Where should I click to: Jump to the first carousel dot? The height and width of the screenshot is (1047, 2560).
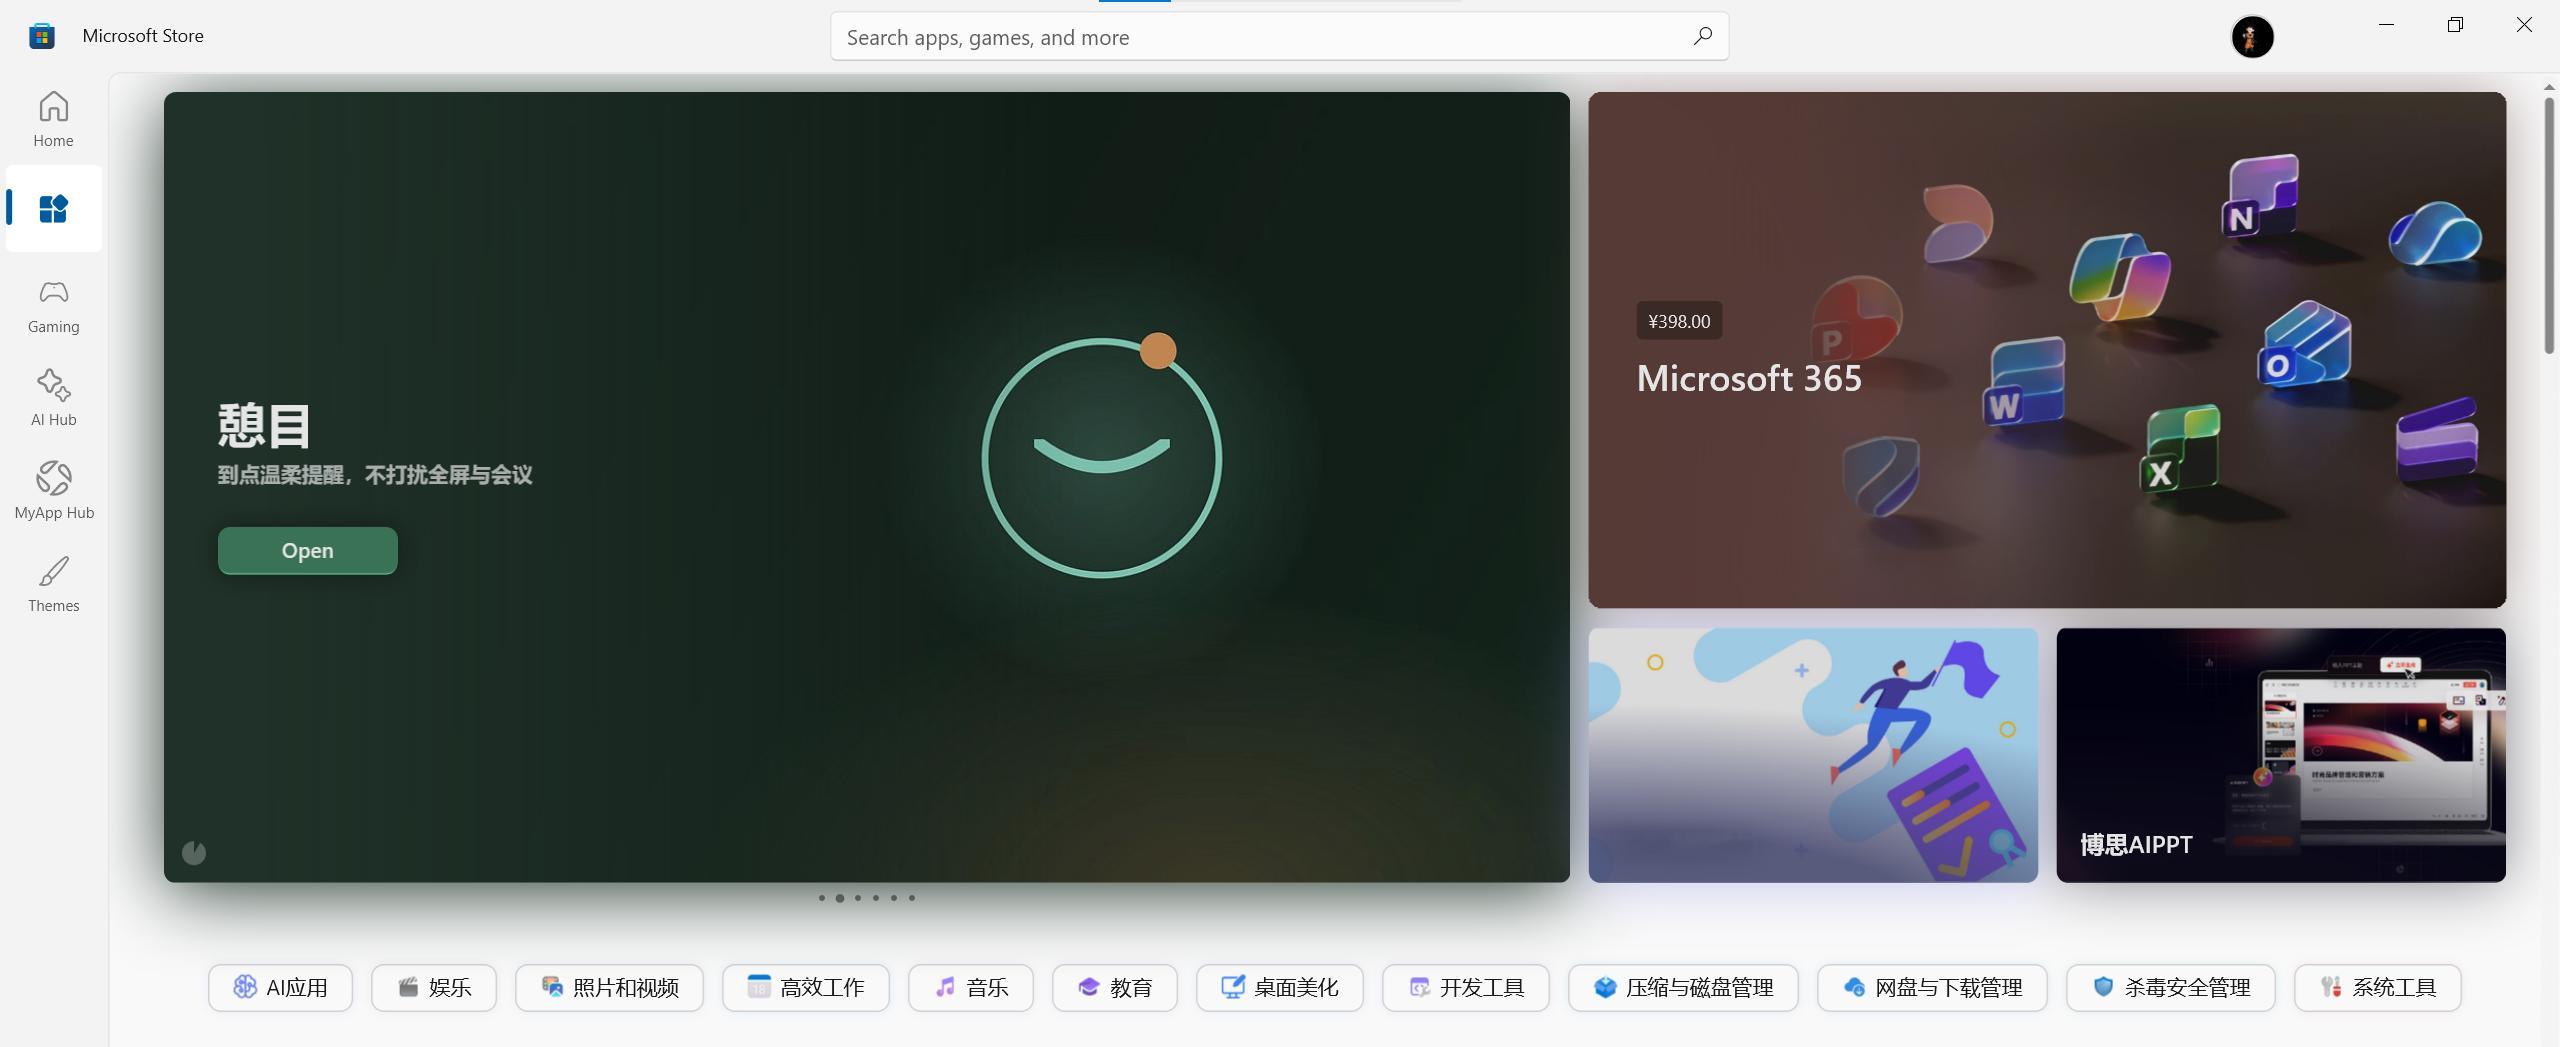(822, 897)
